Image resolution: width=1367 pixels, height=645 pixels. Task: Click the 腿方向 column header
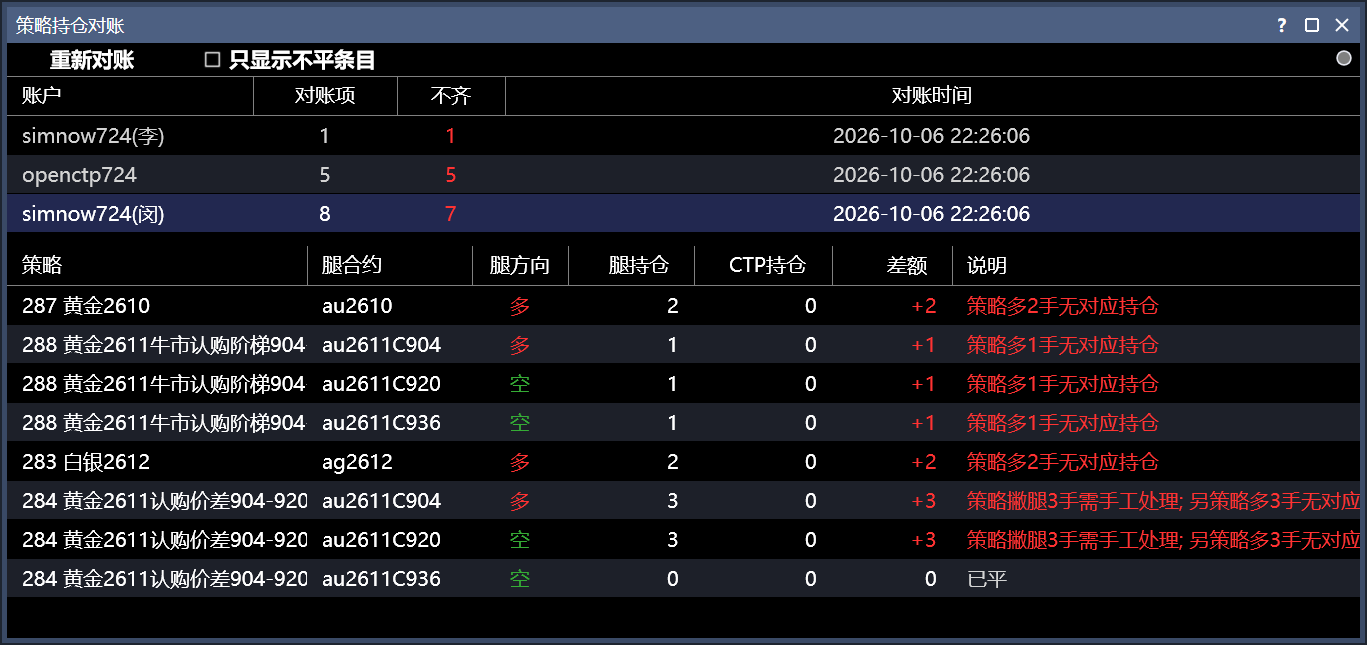coord(520,266)
